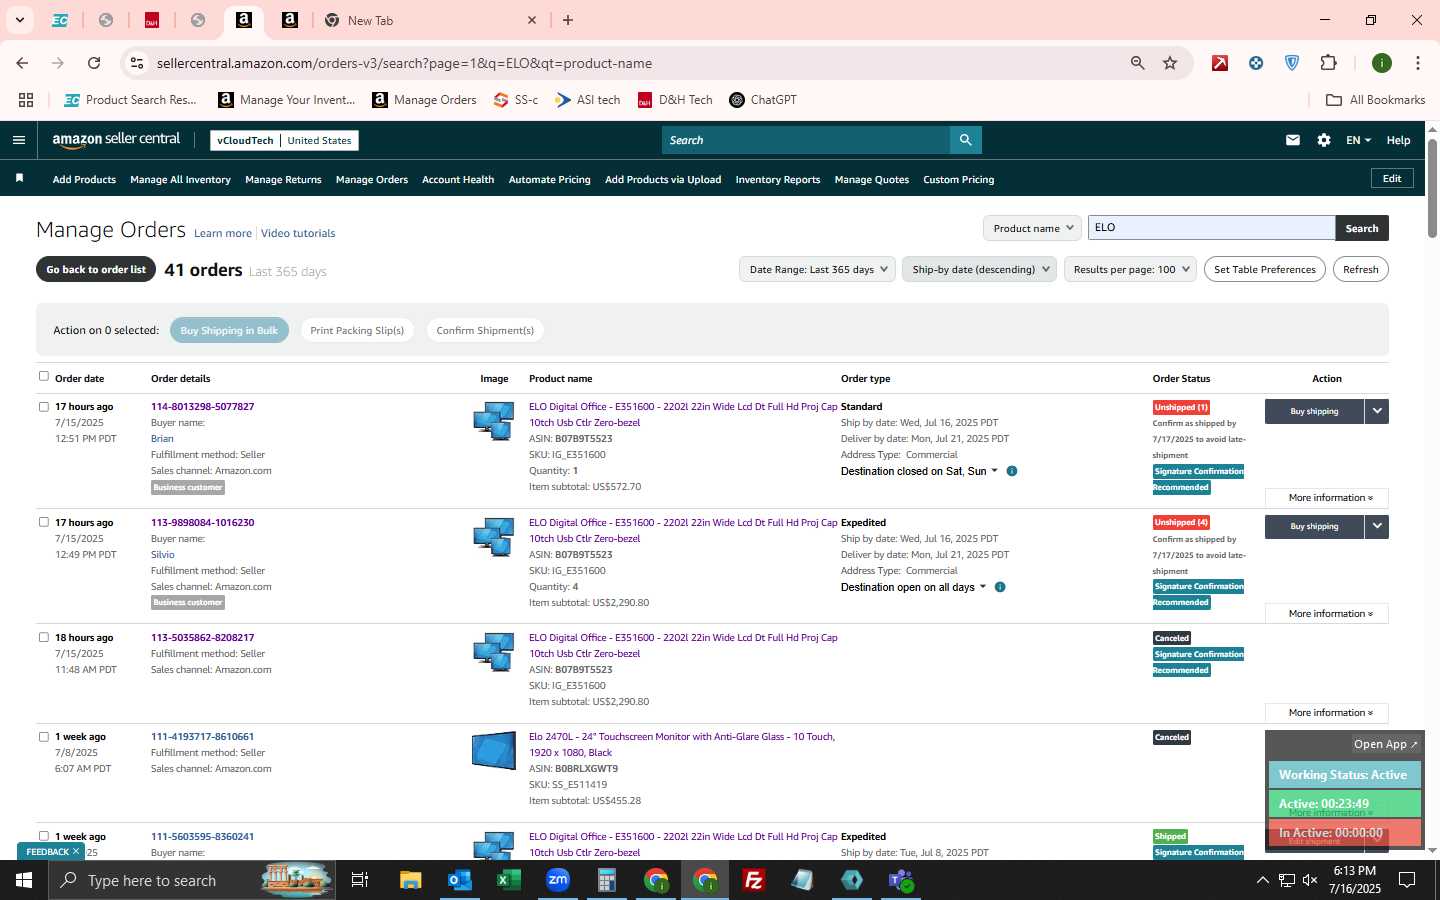The image size is (1440, 900).
Task: Click the browser reload icon
Action: click(94, 63)
